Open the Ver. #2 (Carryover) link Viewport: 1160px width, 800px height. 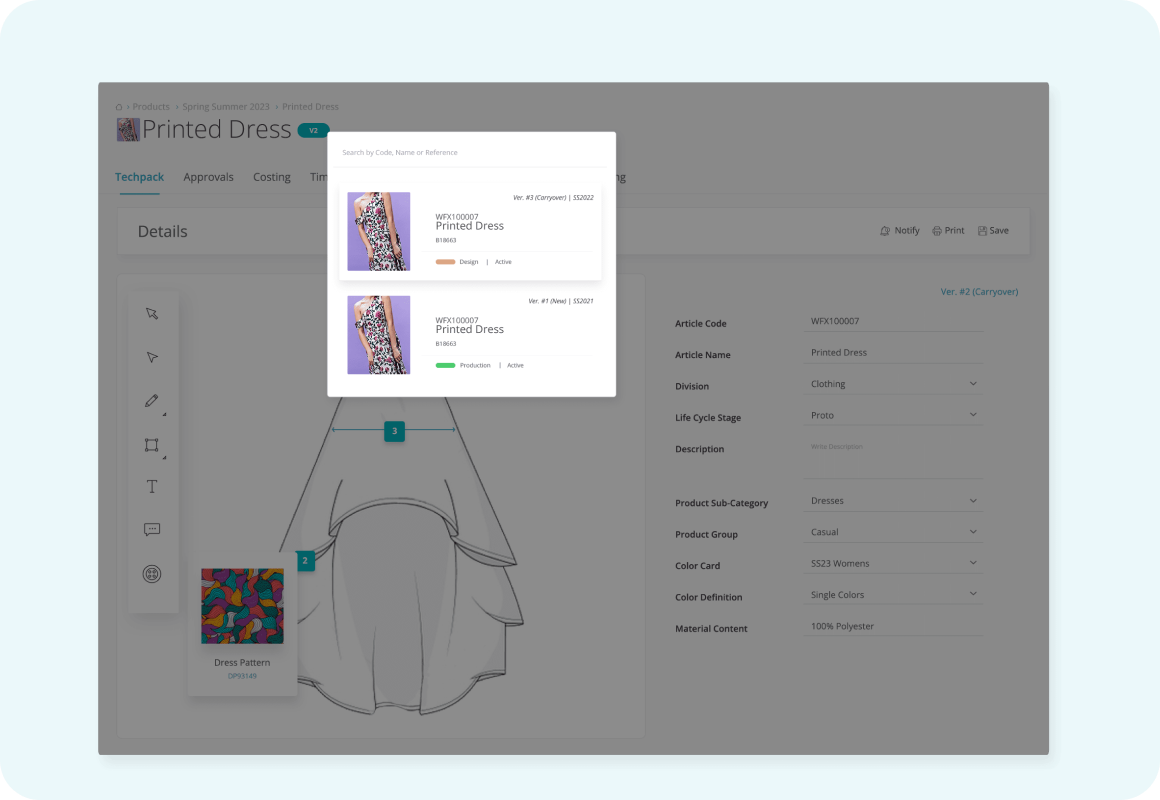[x=978, y=292]
